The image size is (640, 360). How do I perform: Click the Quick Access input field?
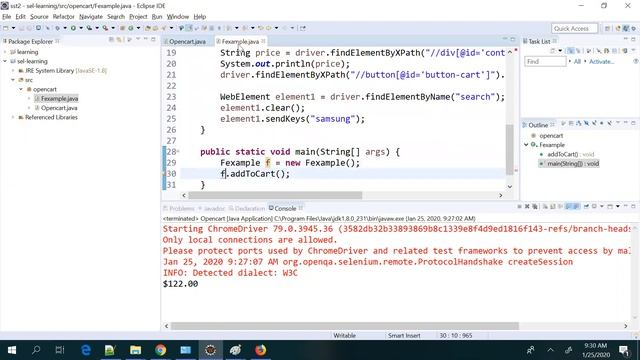pyautogui.click(x=574, y=29)
